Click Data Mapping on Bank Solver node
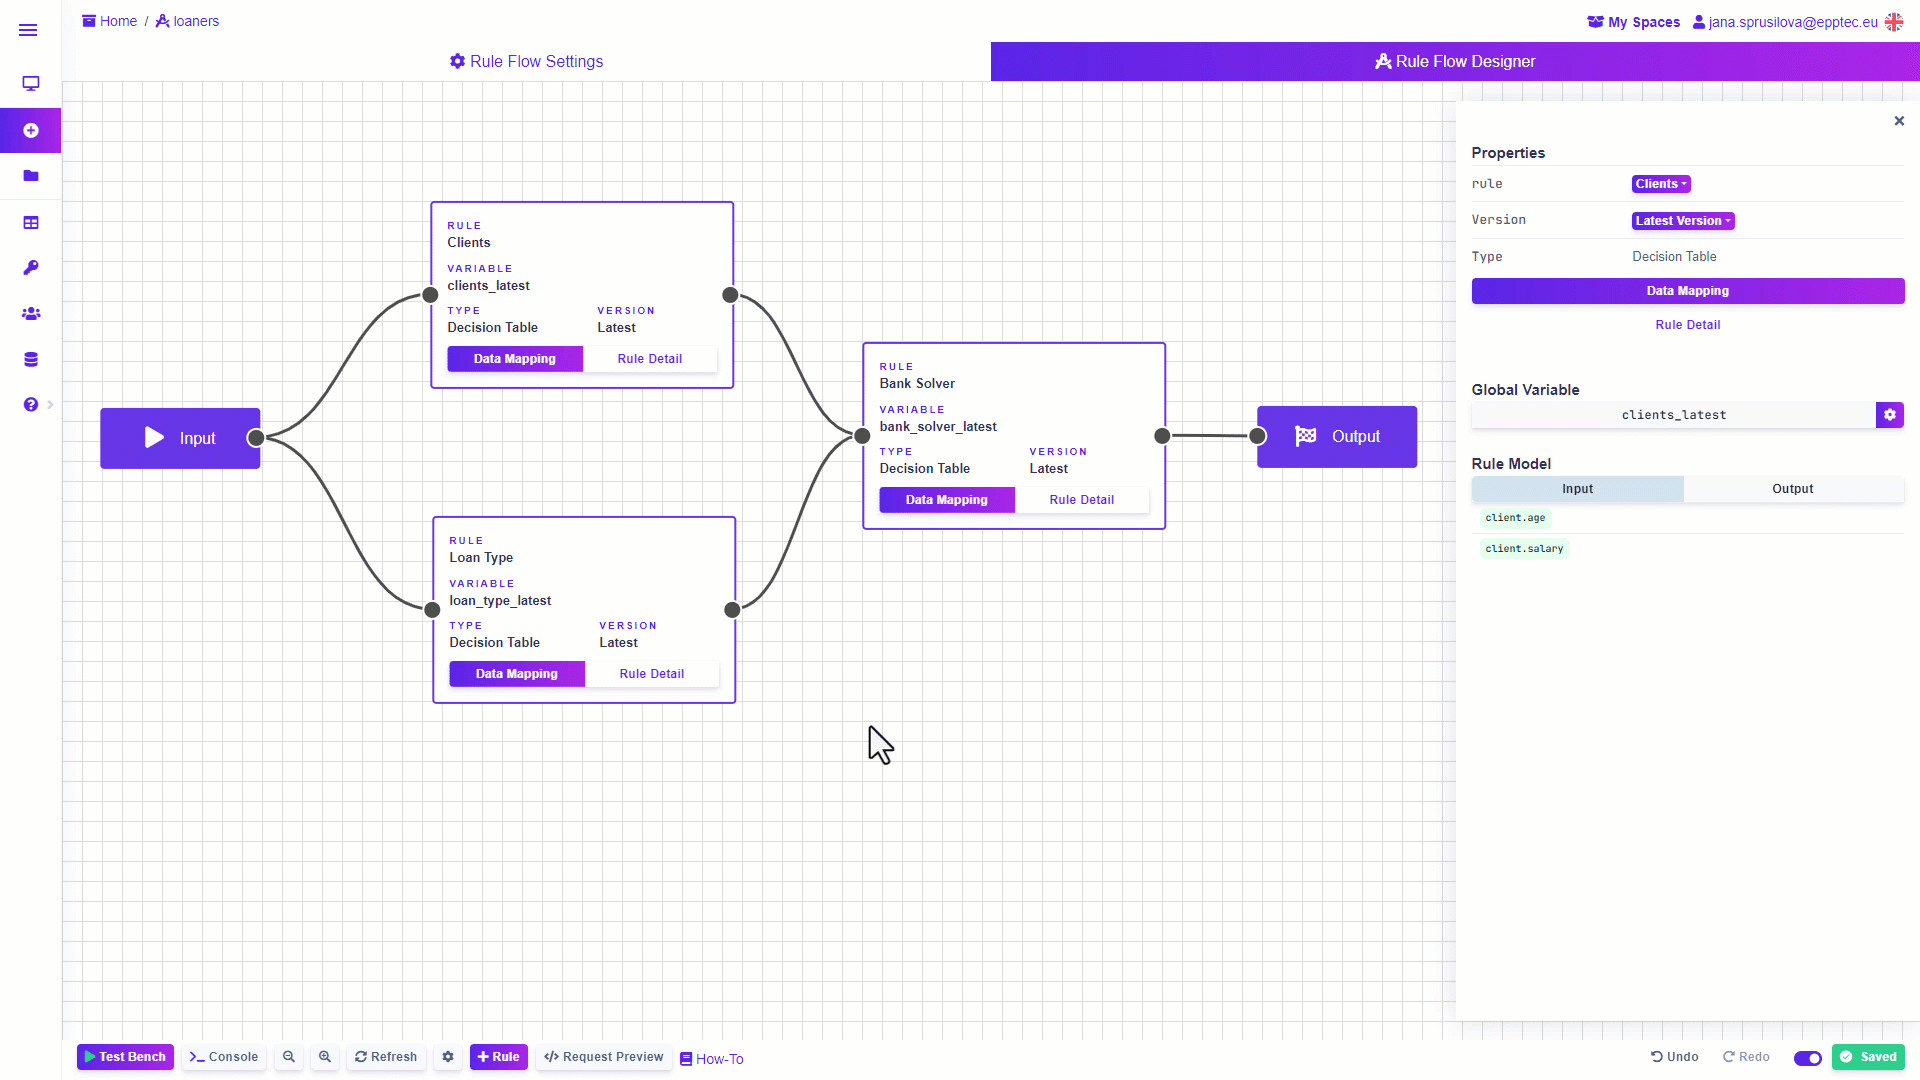The image size is (1920, 1080). (946, 500)
